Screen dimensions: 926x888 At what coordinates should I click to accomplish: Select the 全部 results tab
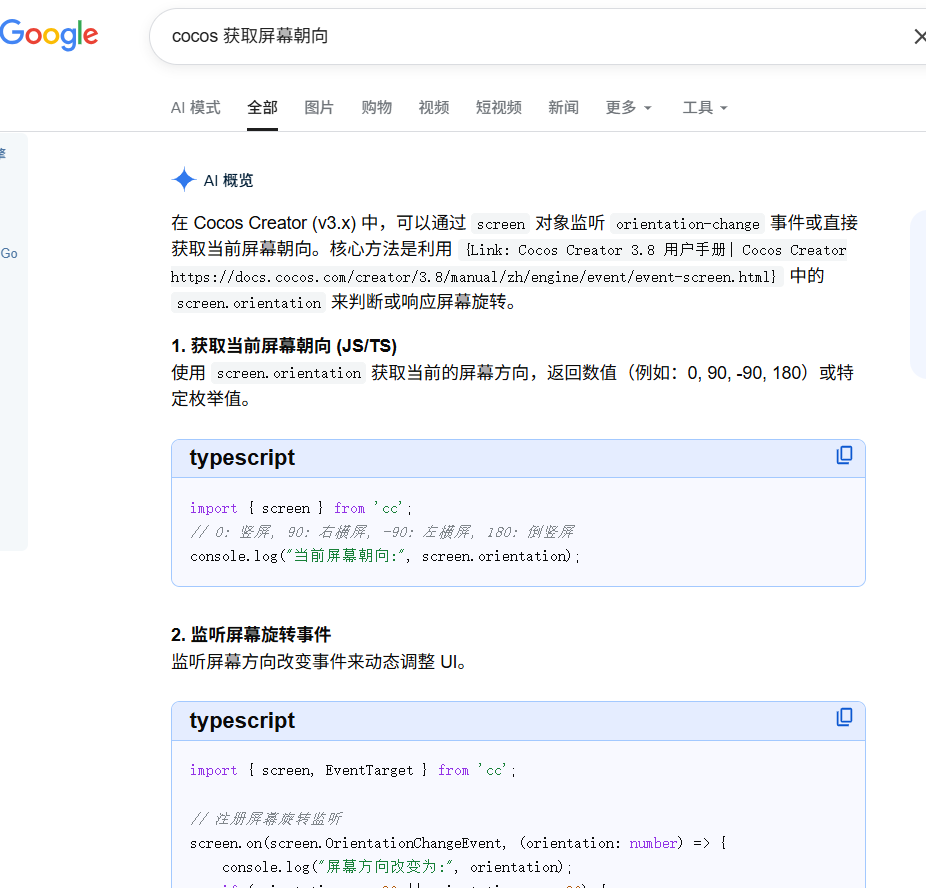coord(262,108)
